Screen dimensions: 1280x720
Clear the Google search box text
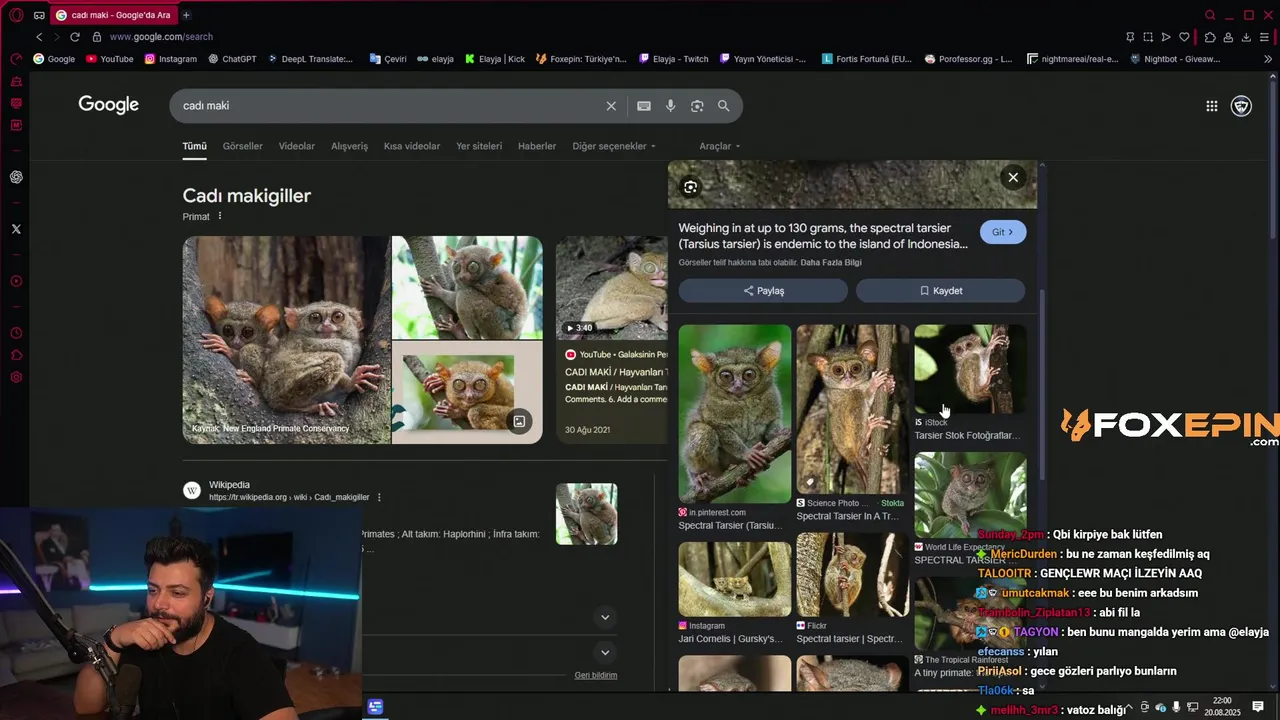[611, 106]
